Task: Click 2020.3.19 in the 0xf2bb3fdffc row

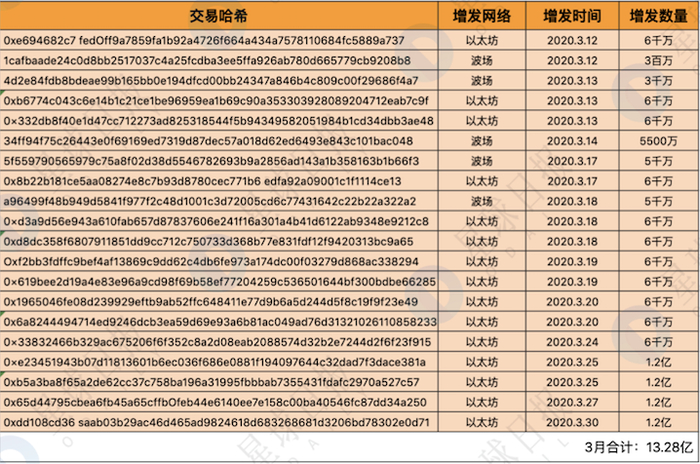Action: pos(572,262)
